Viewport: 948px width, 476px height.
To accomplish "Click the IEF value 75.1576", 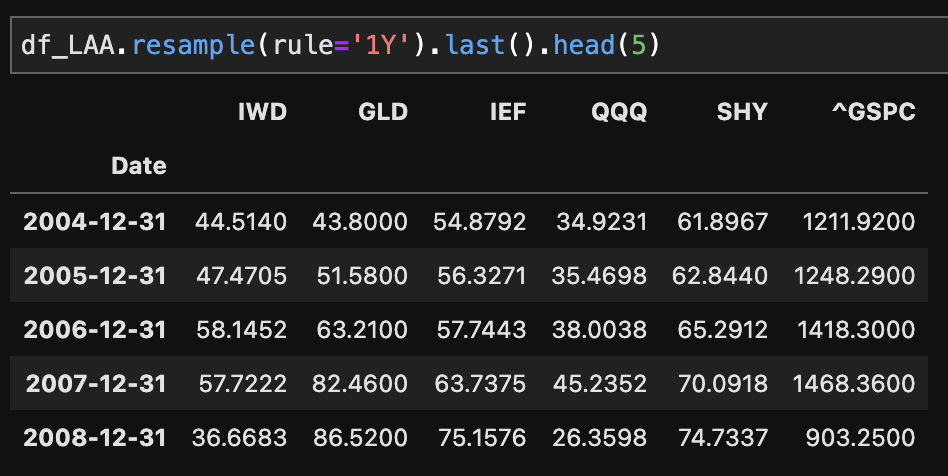I will pyautogui.click(x=482, y=437).
